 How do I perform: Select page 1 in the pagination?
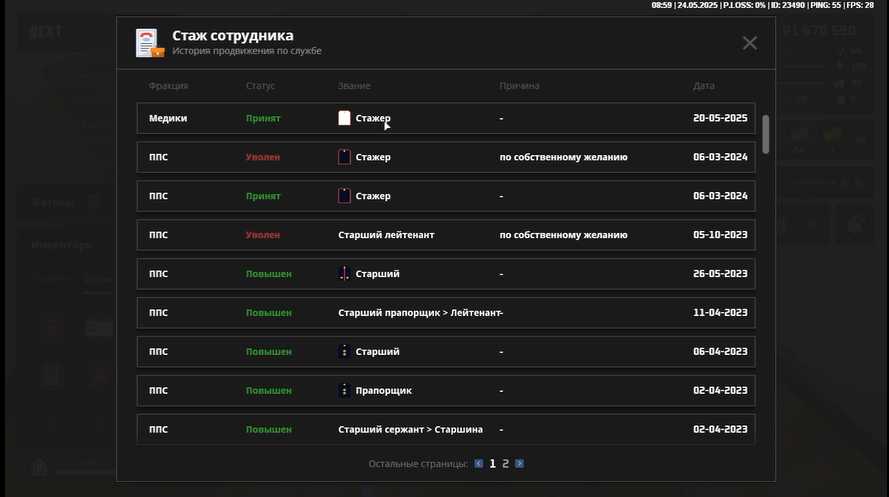pyautogui.click(x=492, y=464)
